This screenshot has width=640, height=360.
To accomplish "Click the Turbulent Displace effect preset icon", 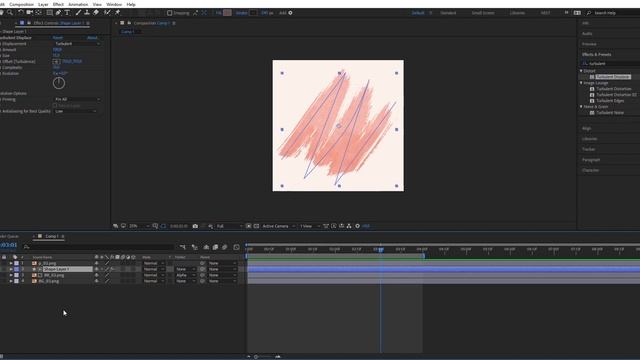I will (x=592, y=77).
